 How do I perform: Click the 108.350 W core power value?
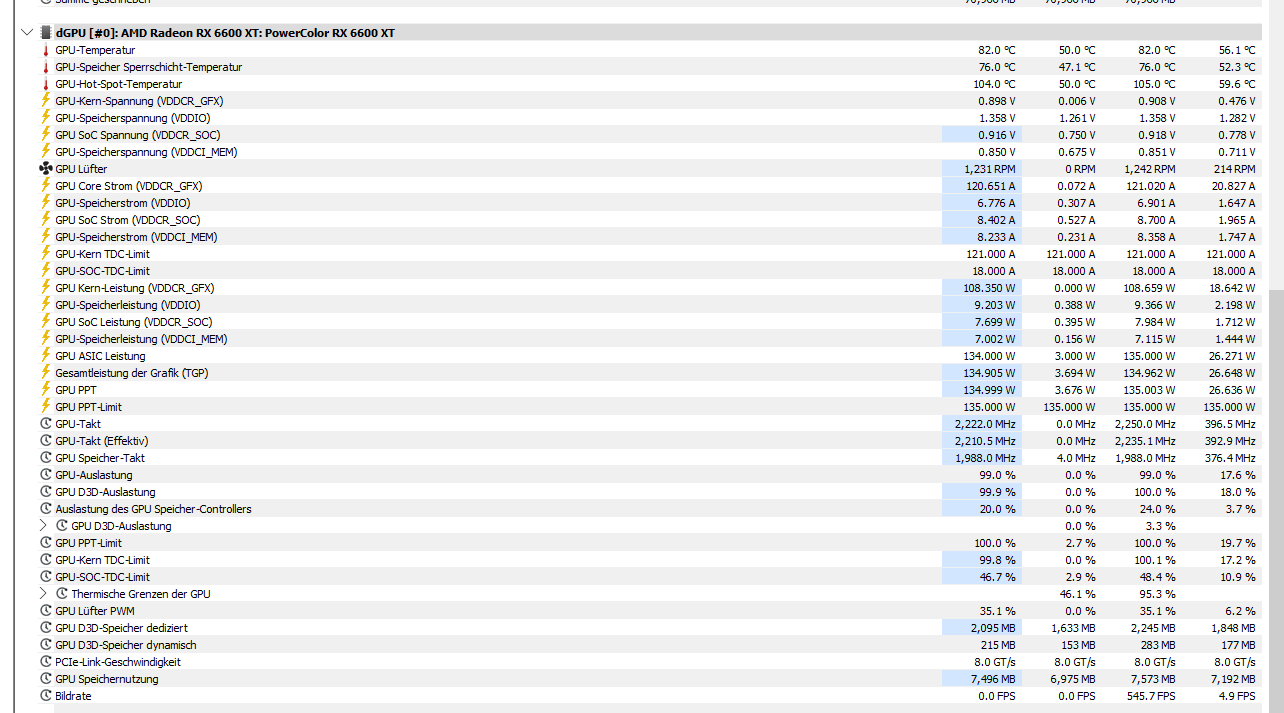click(991, 288)
